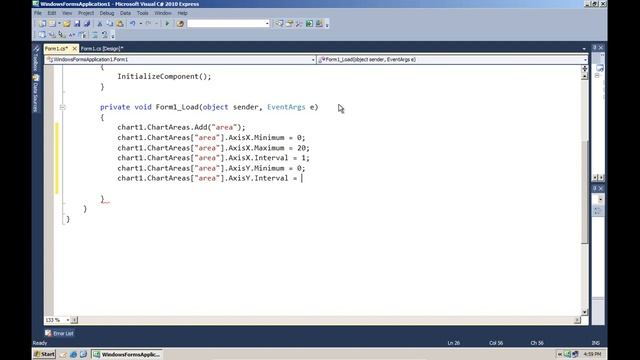The width and height of the screenshot is (640, 360).
Task: Click the Open File folder icon
Action: click(x=67, y=24)
